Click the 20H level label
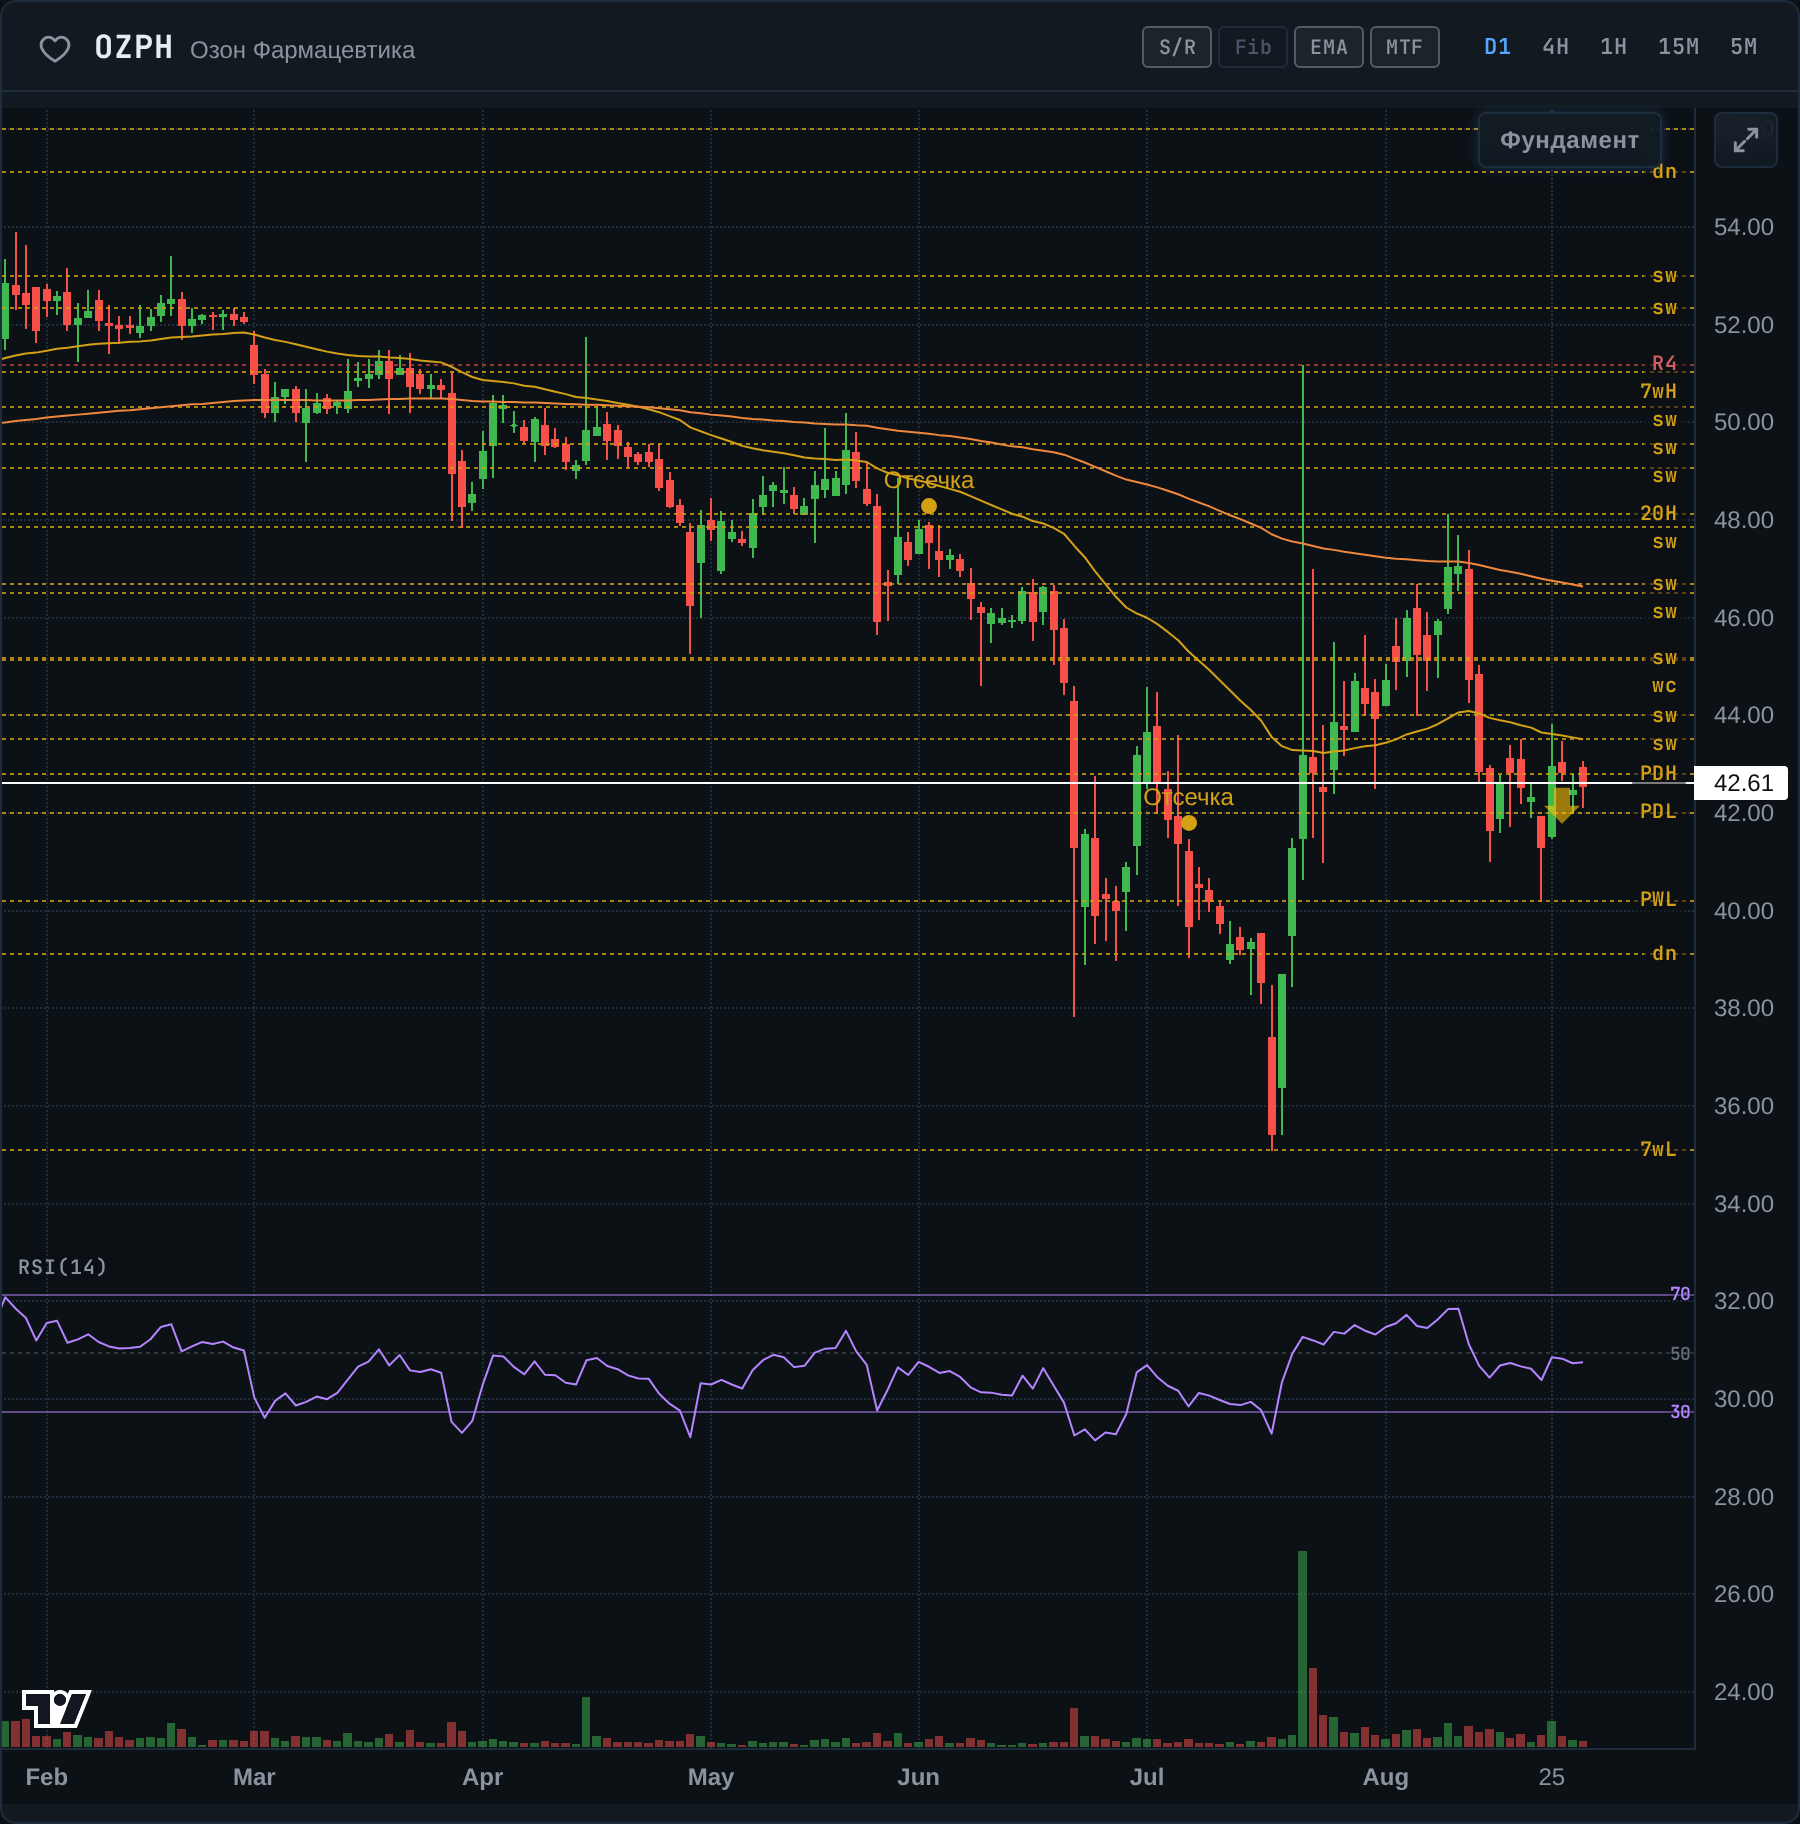 point(1658,513)
